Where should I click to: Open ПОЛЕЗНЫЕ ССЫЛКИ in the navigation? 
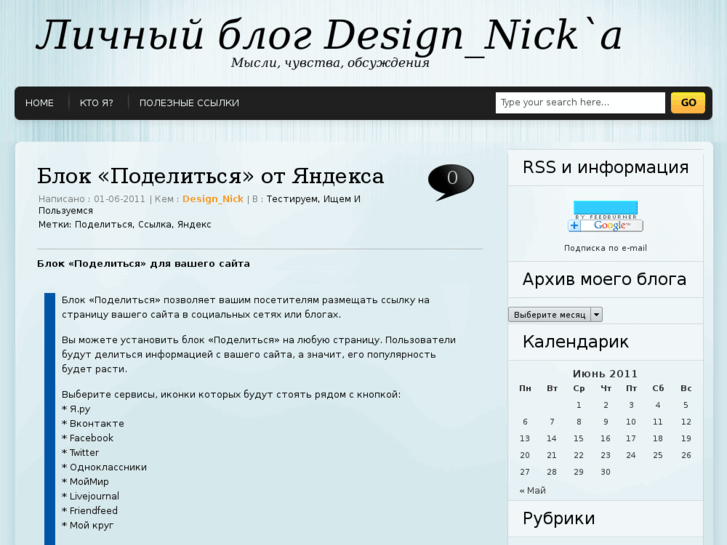(189, 103)
